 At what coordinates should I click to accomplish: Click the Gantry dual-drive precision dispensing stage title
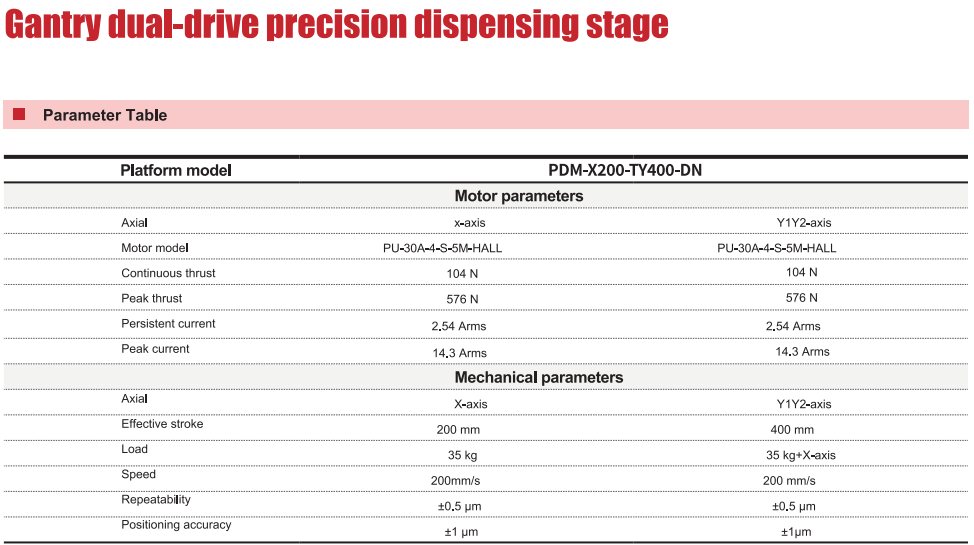coord(336,24)
